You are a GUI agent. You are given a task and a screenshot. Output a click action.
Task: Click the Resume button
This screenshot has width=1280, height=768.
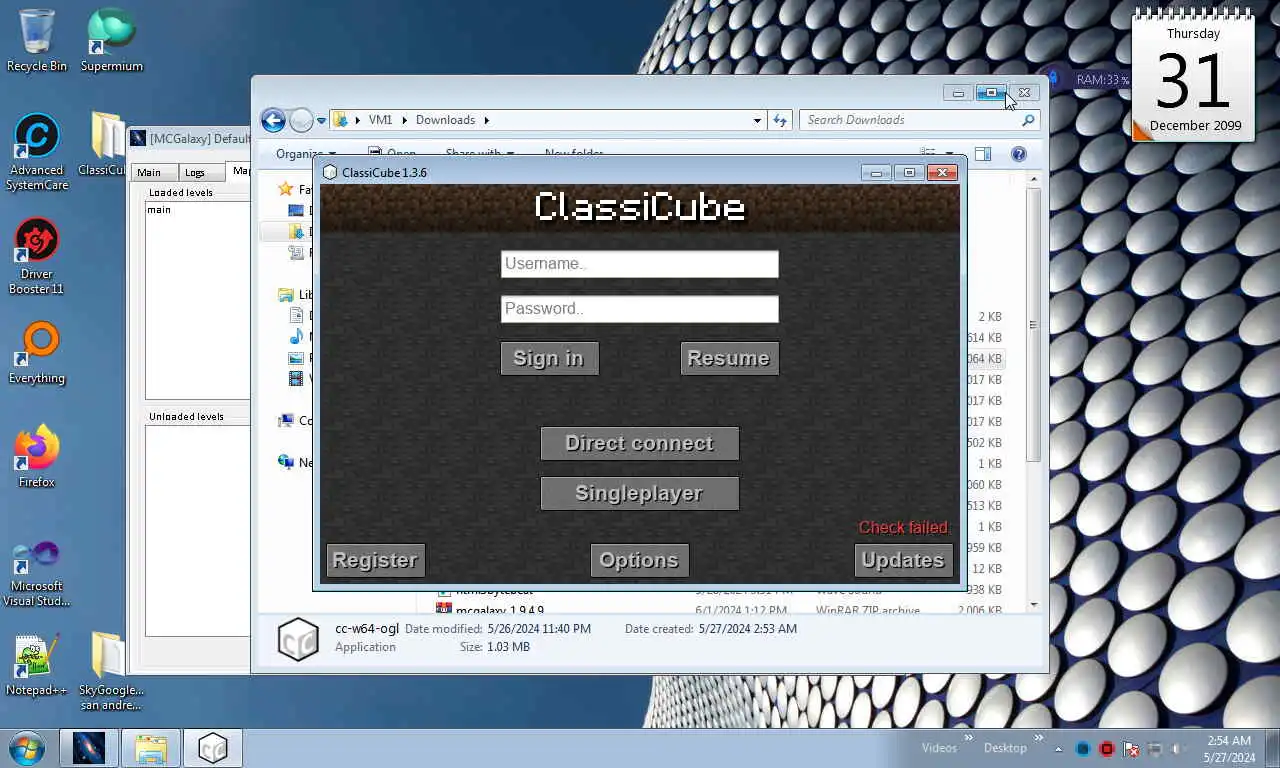[729, 358]
